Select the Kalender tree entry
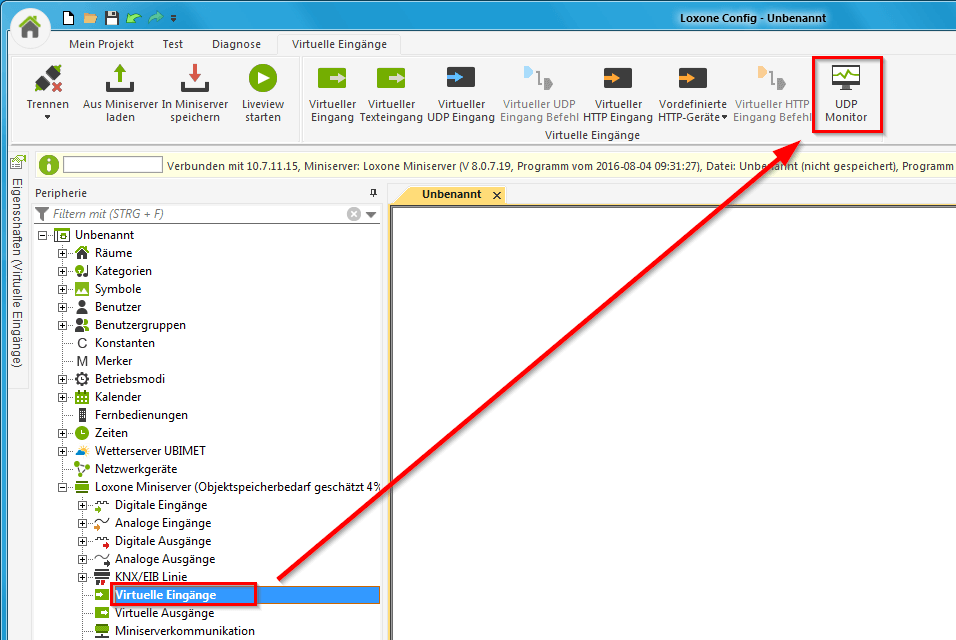This screenshot has height=640, width=956. (x=119, y=396)
